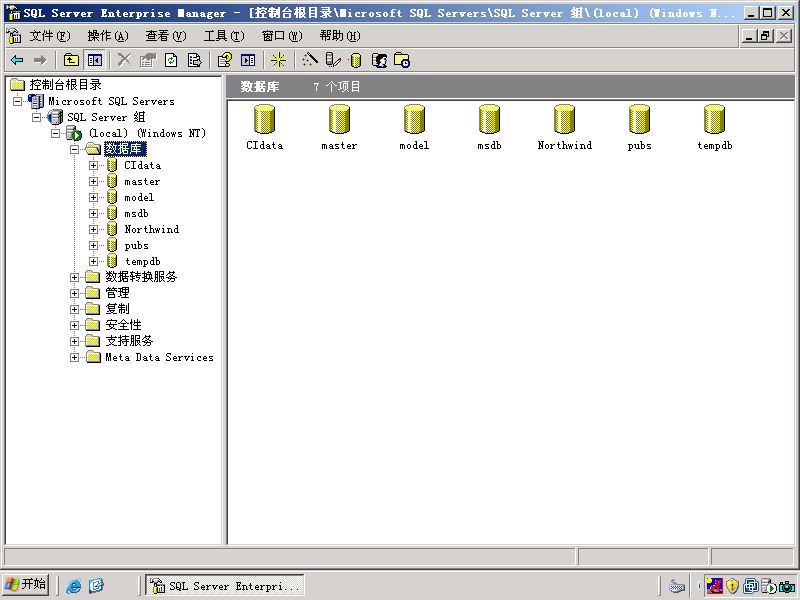
Task: Expand the CIdata database tree node
Action: (x=93, y=165)
